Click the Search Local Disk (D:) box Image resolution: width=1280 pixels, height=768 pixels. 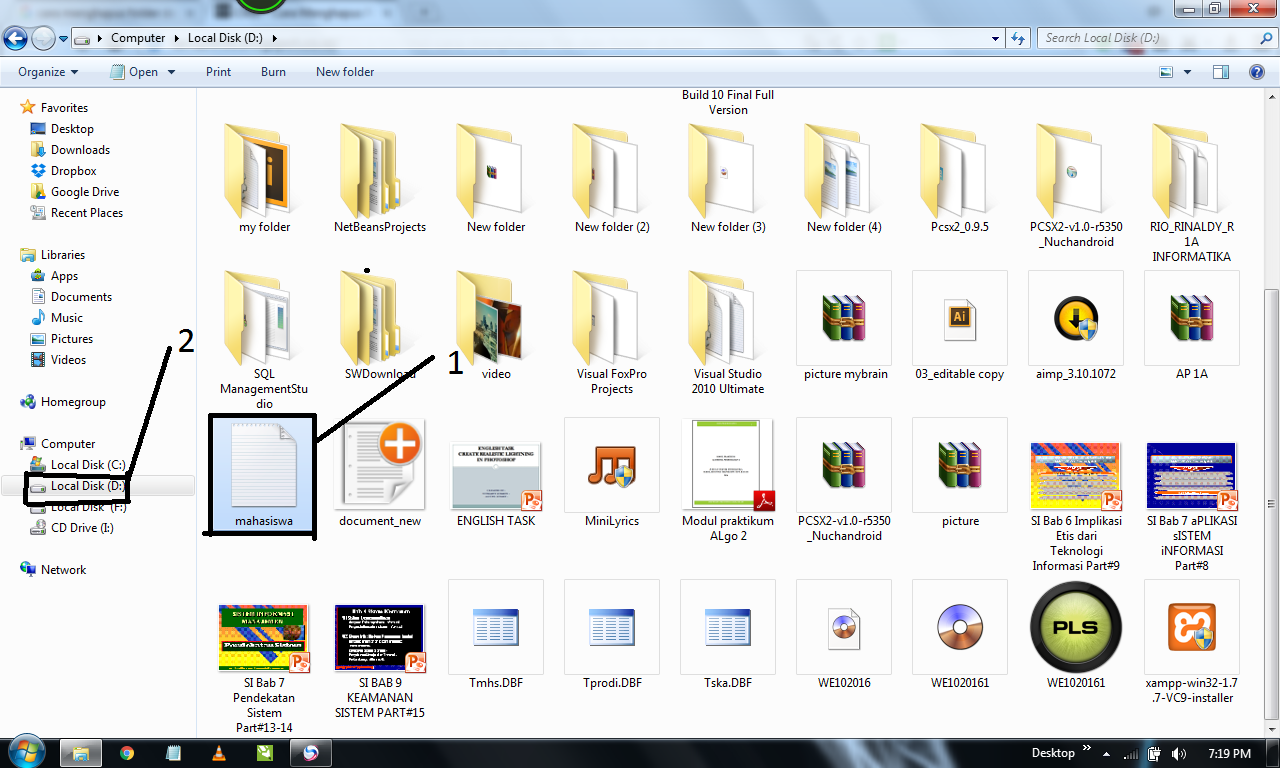[1150, 38]
